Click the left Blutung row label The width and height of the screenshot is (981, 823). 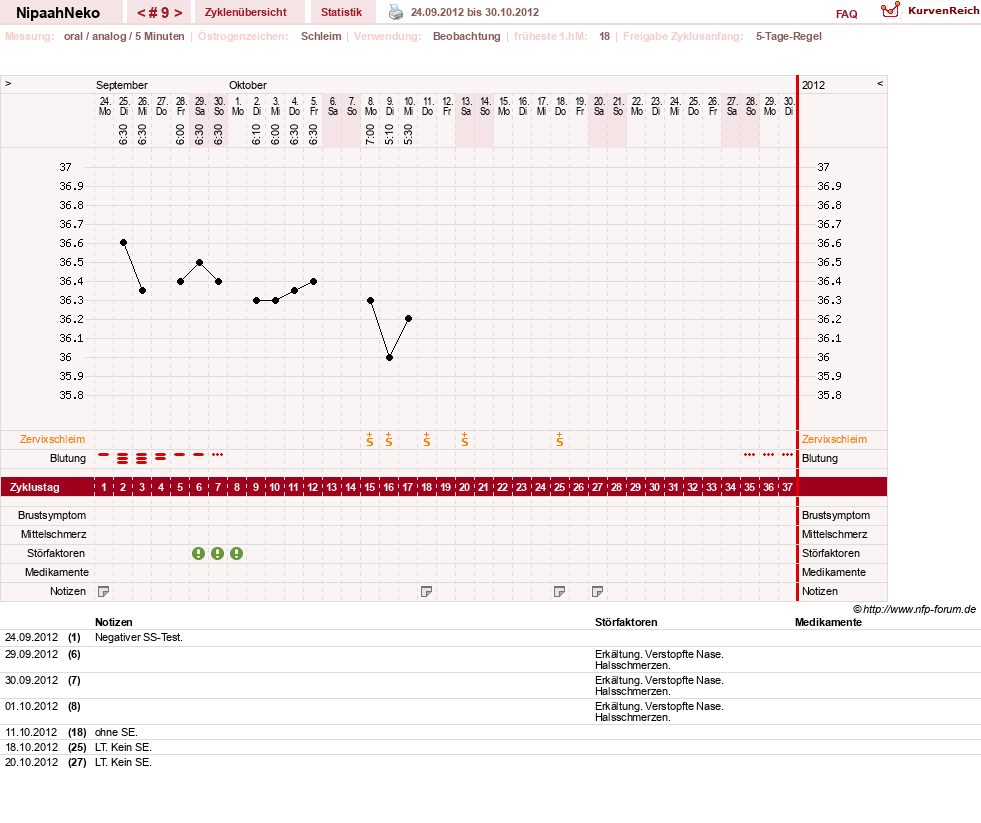pyautogui.click(x=68, y=458)
